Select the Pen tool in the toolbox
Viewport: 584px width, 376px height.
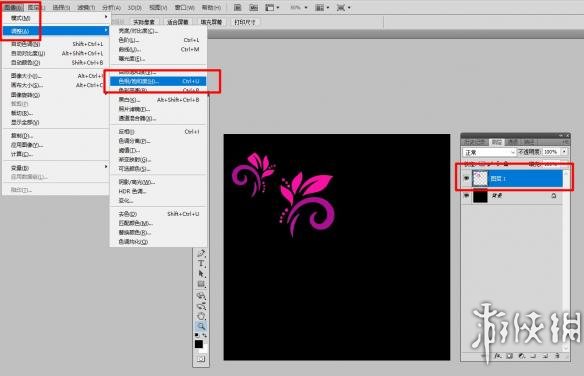point(201,254)
